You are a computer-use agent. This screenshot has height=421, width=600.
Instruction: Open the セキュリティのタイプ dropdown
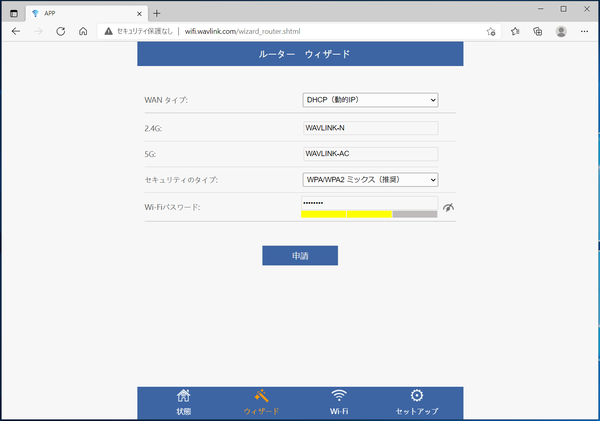coord(370,179)
